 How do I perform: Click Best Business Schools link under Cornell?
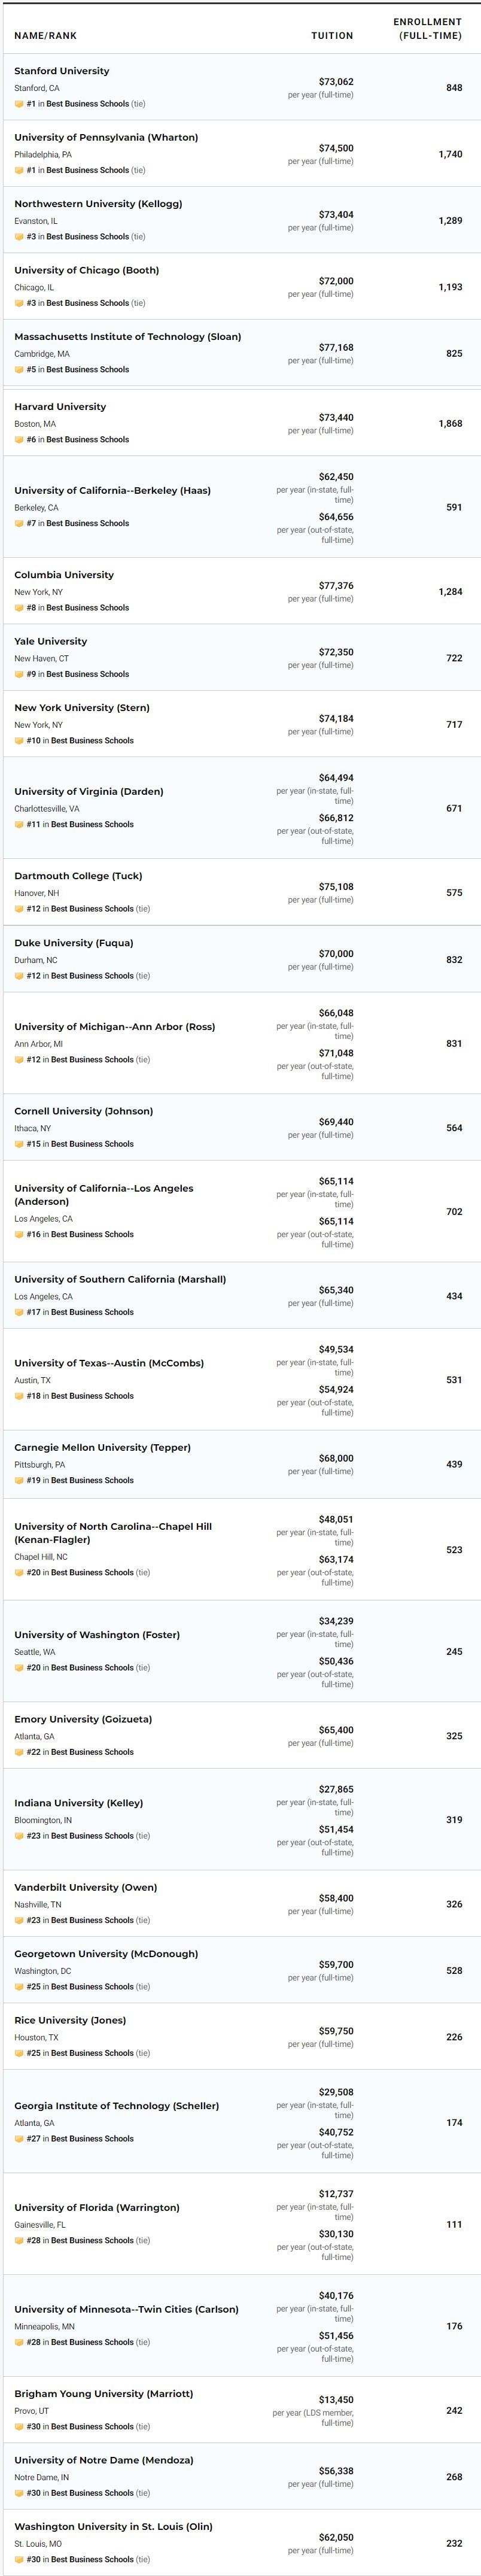[x=92, y=1144]
